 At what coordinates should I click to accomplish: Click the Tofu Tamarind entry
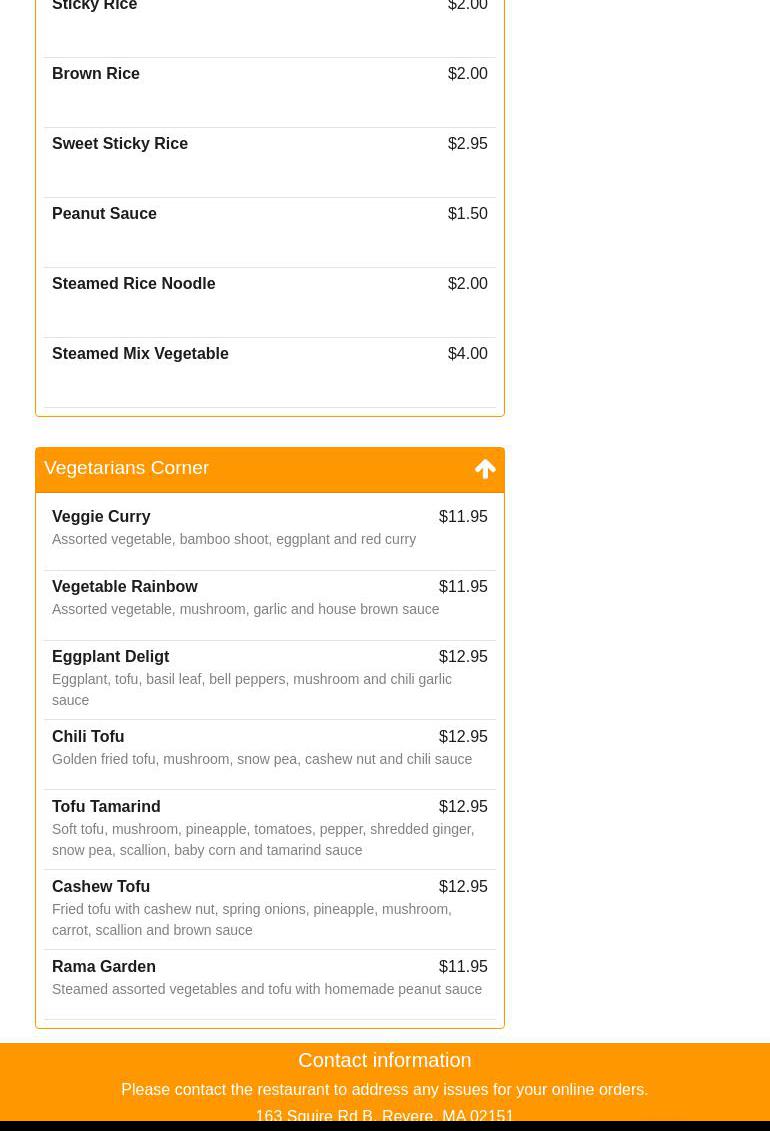(x=106, y=807)
